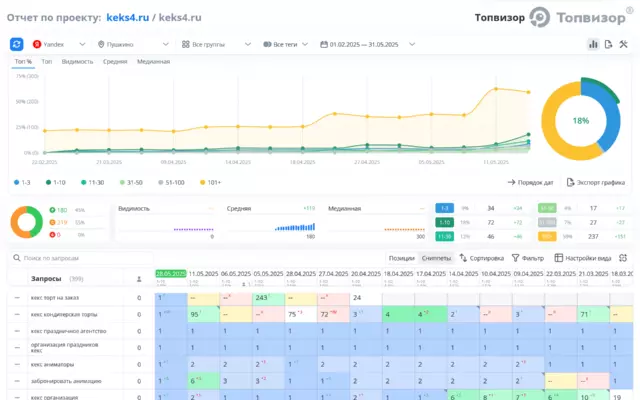Click the 11.05.2025 date column header
The width and height of the screenshot is (640, 400).
203,273
